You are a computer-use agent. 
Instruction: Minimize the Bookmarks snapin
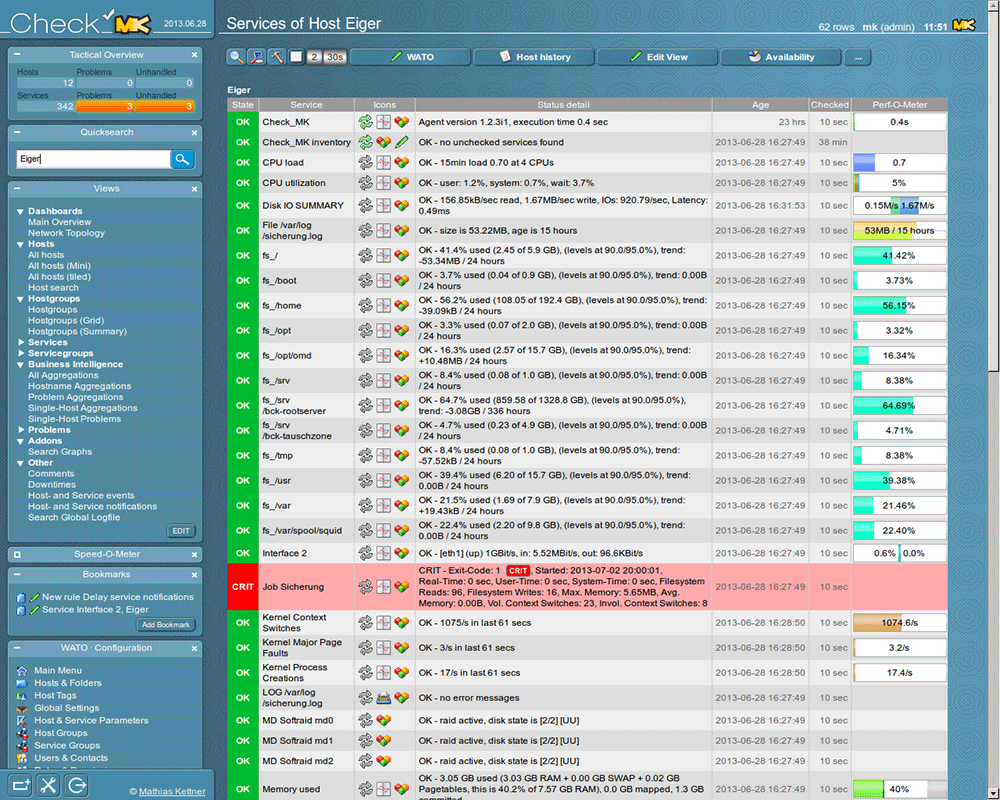pos(17,575)
